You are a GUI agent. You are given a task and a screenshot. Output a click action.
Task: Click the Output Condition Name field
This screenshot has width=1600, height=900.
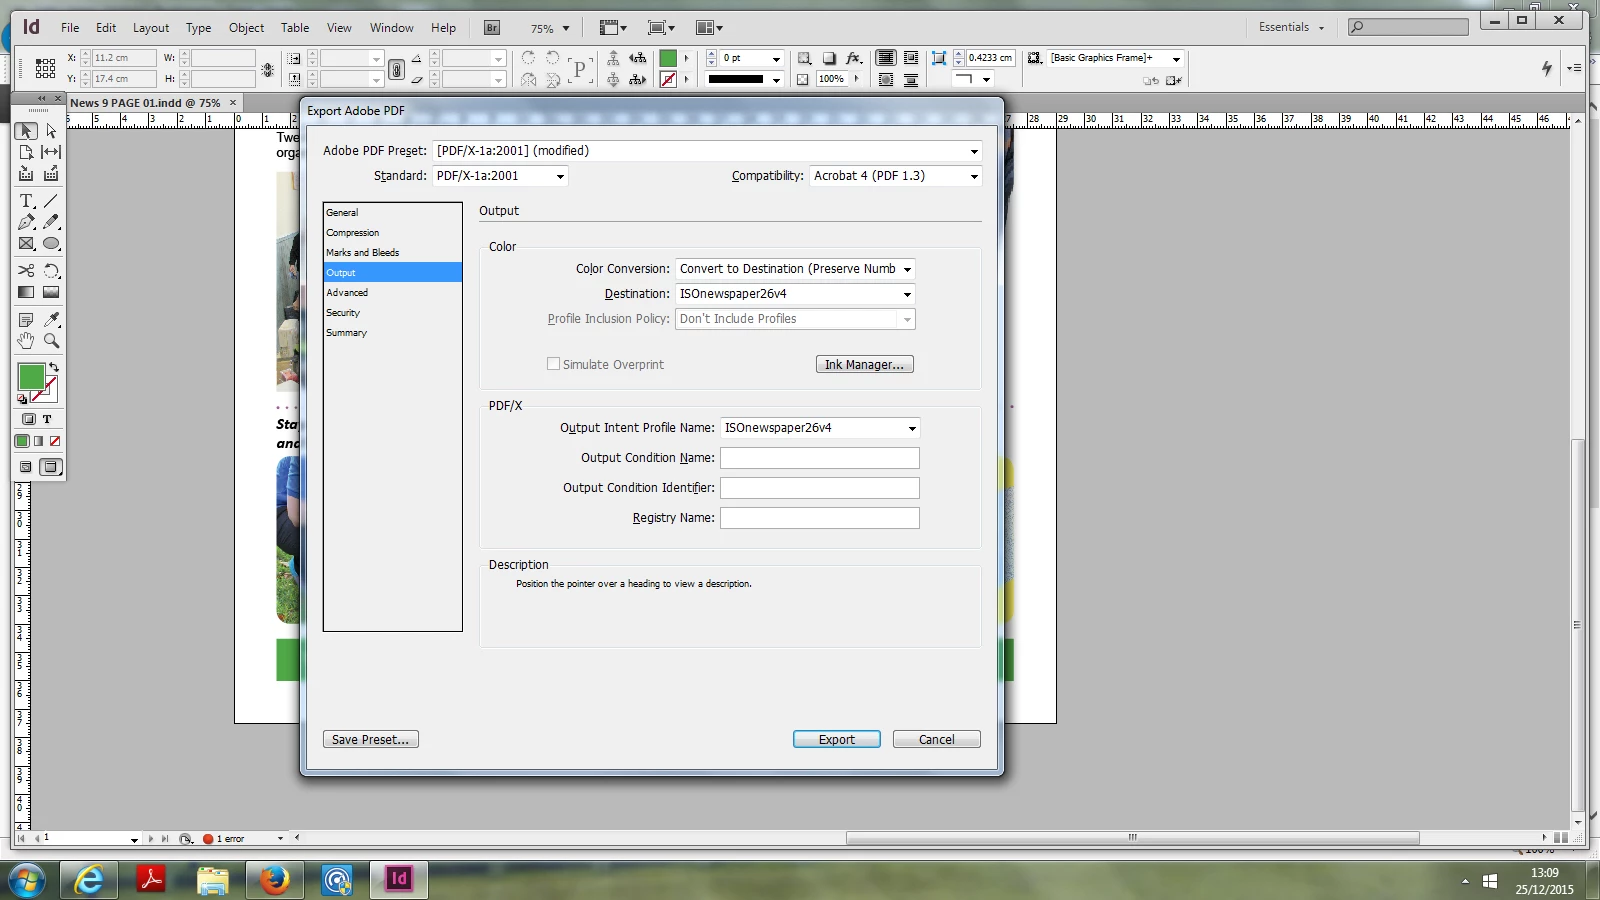point(820,458)
